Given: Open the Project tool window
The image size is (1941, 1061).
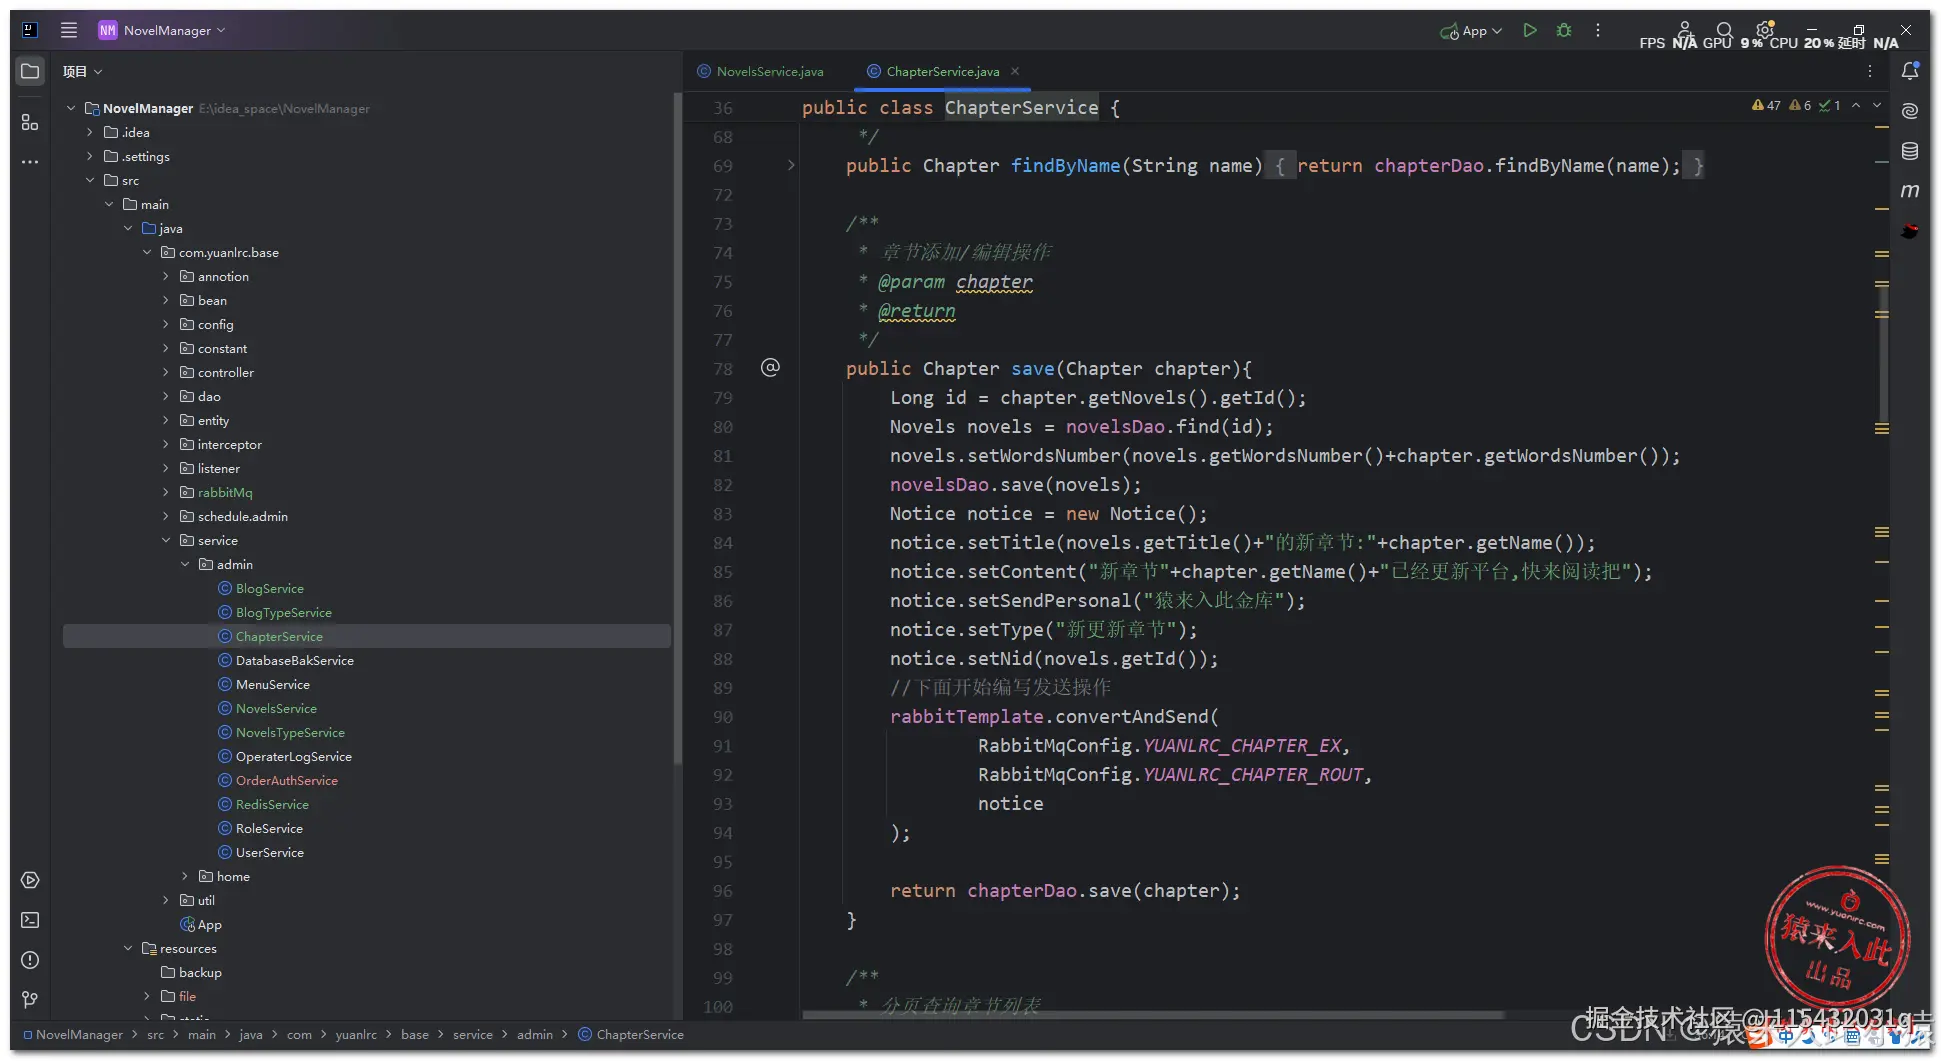Looking at the screenshot, I should (30, 72).
